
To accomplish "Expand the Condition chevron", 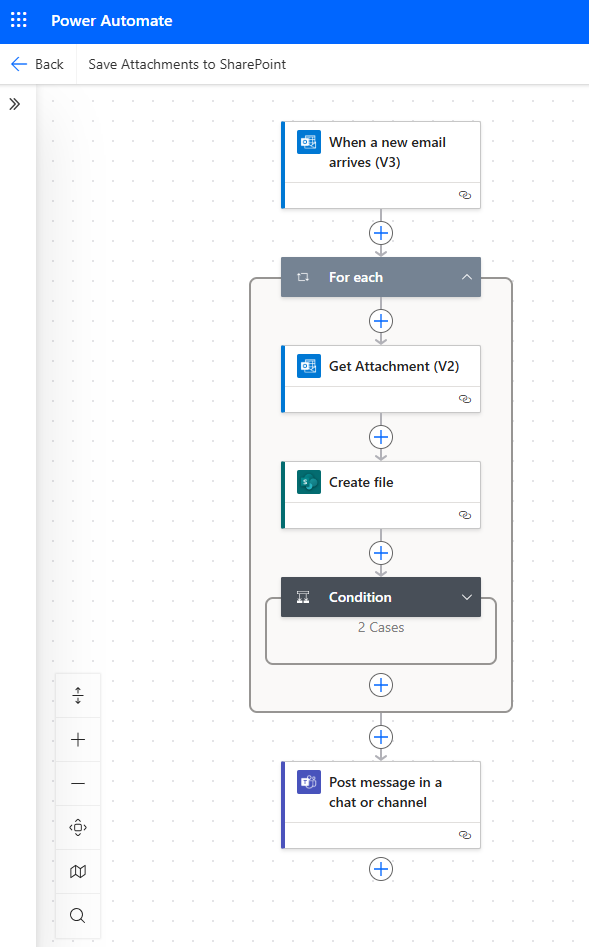I will click(466, 597).
